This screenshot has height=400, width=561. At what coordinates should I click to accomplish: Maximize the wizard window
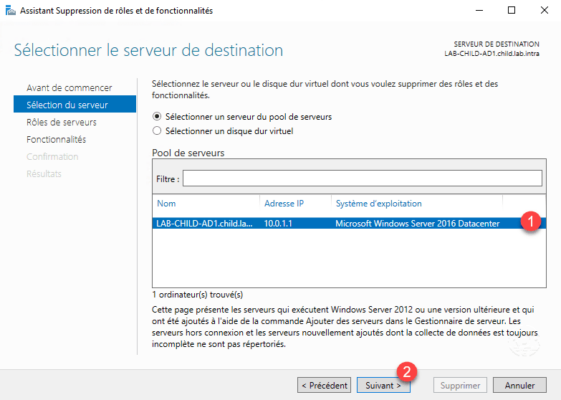pyautogui.click(x=512, y=10)
